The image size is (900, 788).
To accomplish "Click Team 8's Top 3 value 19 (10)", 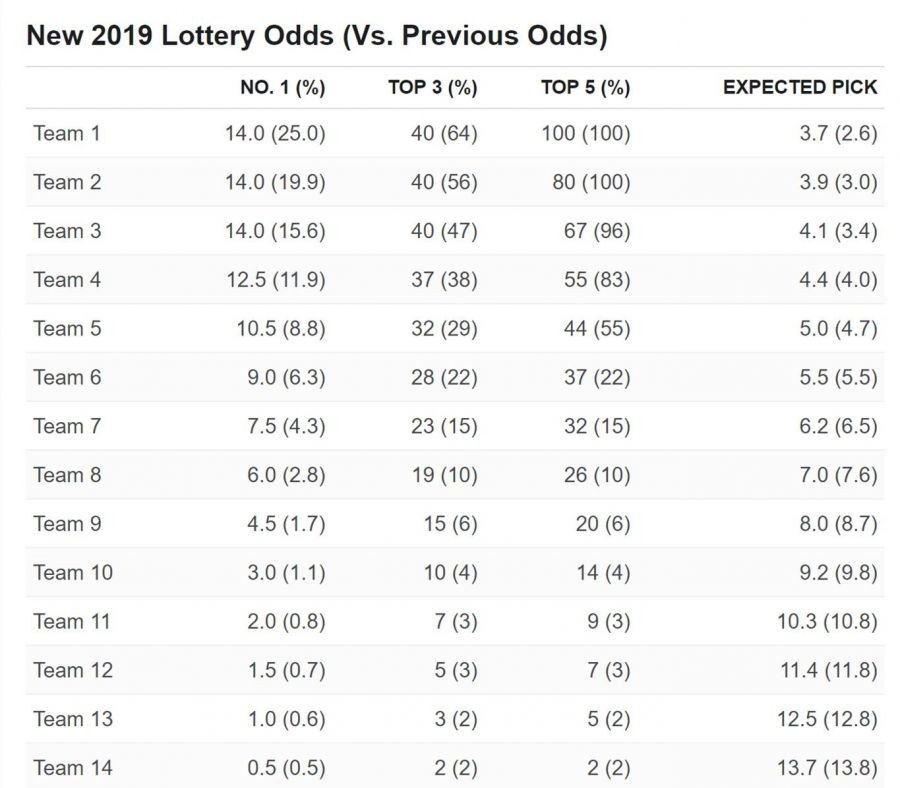I will point(444,475).
